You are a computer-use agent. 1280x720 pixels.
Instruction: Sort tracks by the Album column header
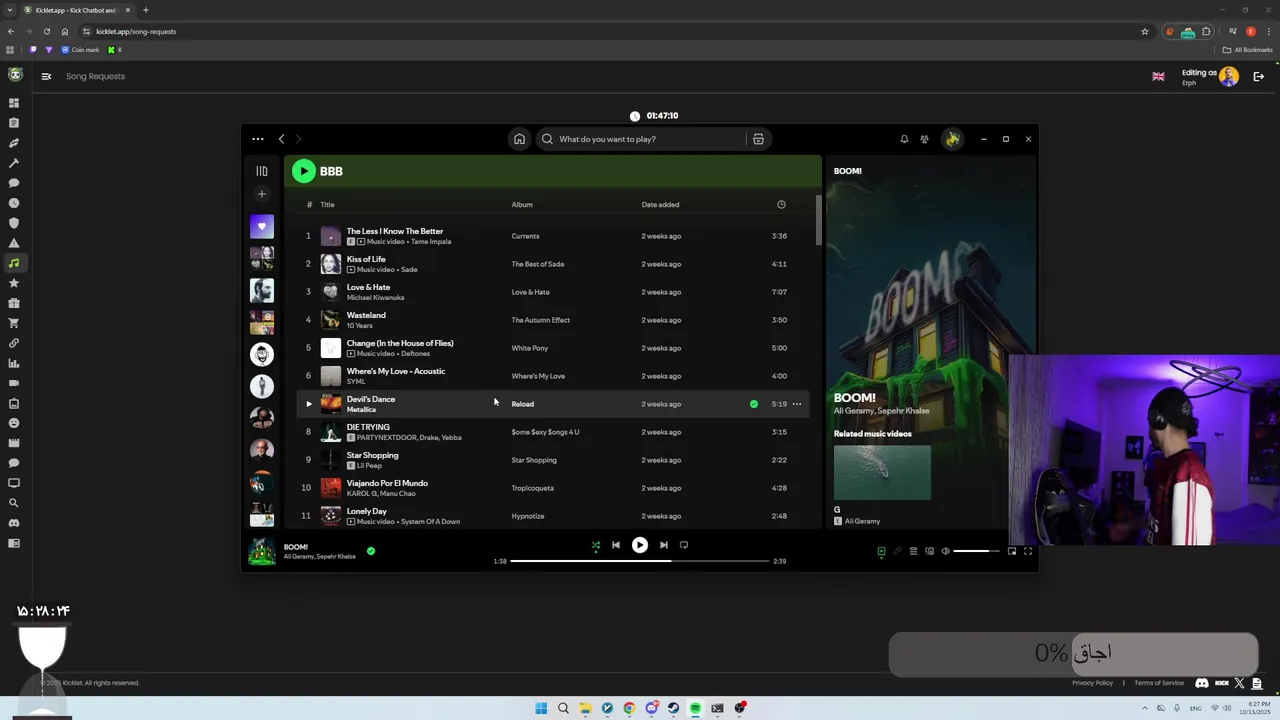coord(522,205)
